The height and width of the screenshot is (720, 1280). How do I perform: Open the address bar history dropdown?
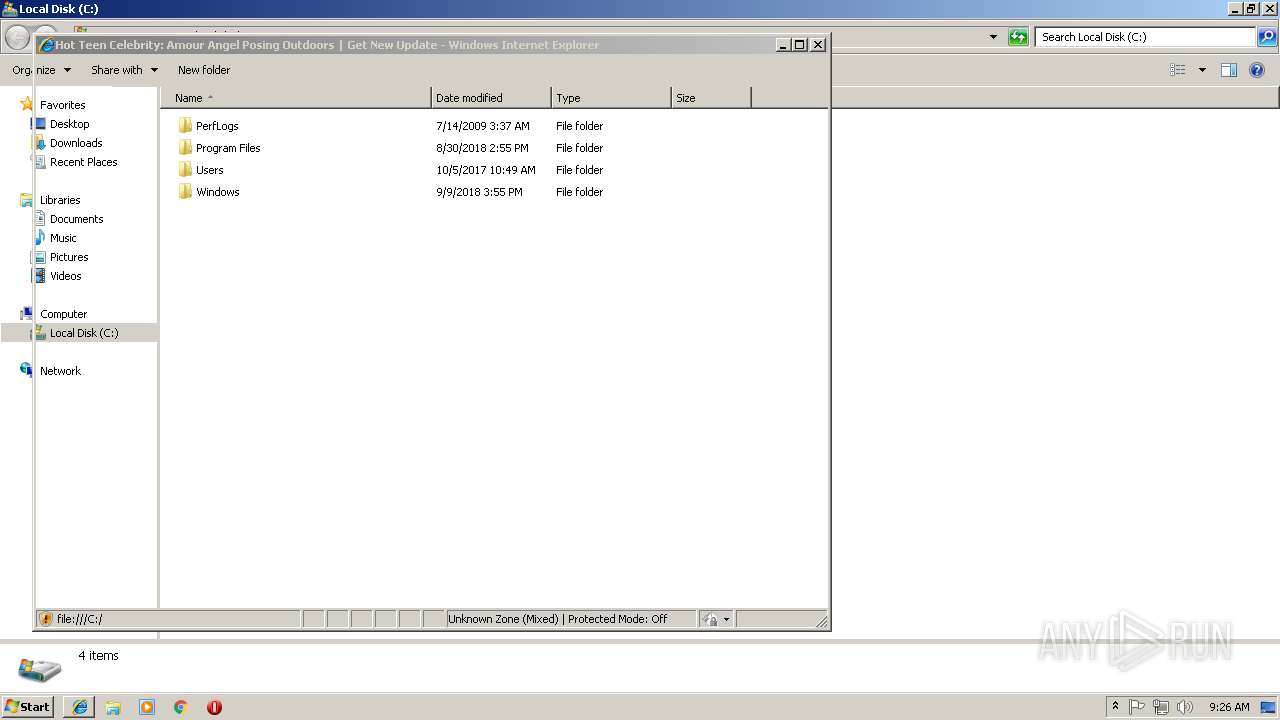[993, 37]
